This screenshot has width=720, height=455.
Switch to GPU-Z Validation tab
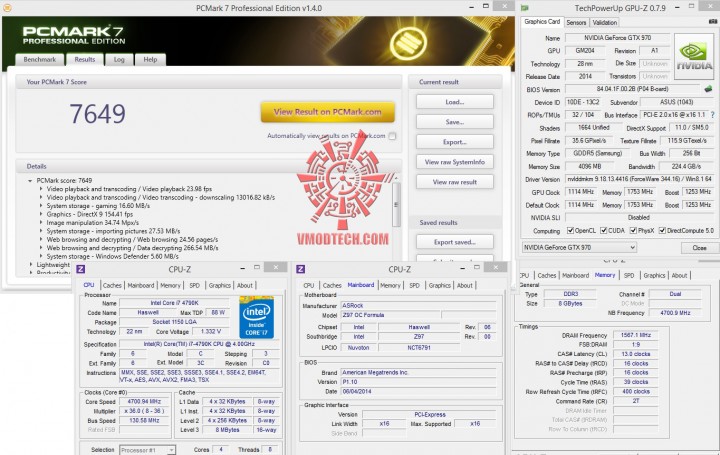(604, 22)
